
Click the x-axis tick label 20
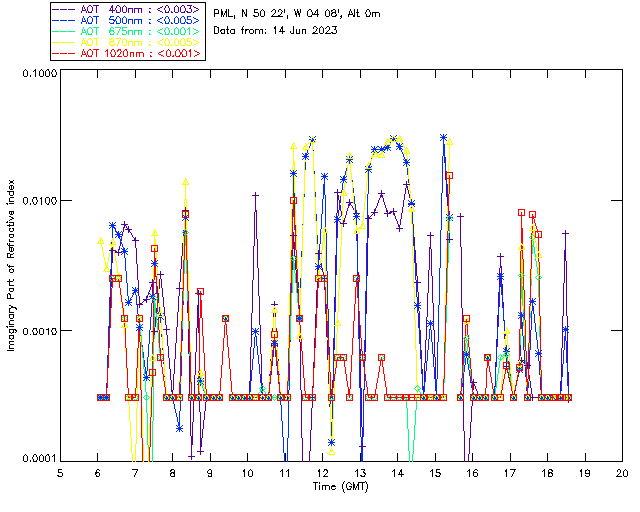[x=622, y=473]
